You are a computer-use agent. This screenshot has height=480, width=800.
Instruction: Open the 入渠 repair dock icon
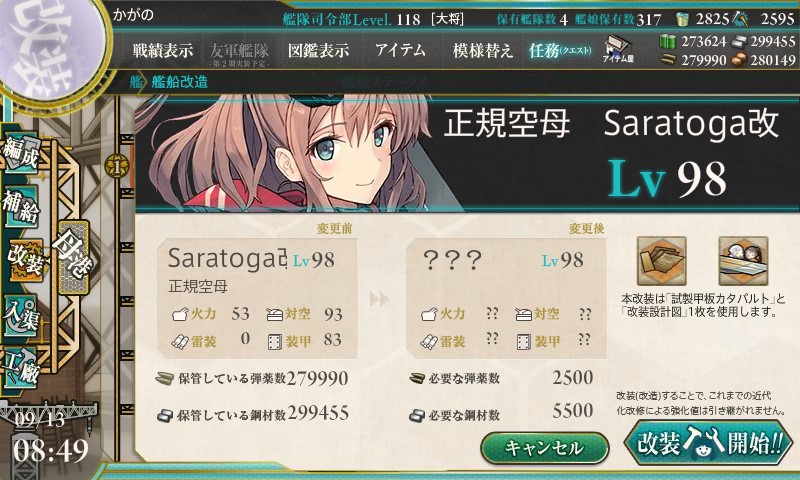(21, 316)
